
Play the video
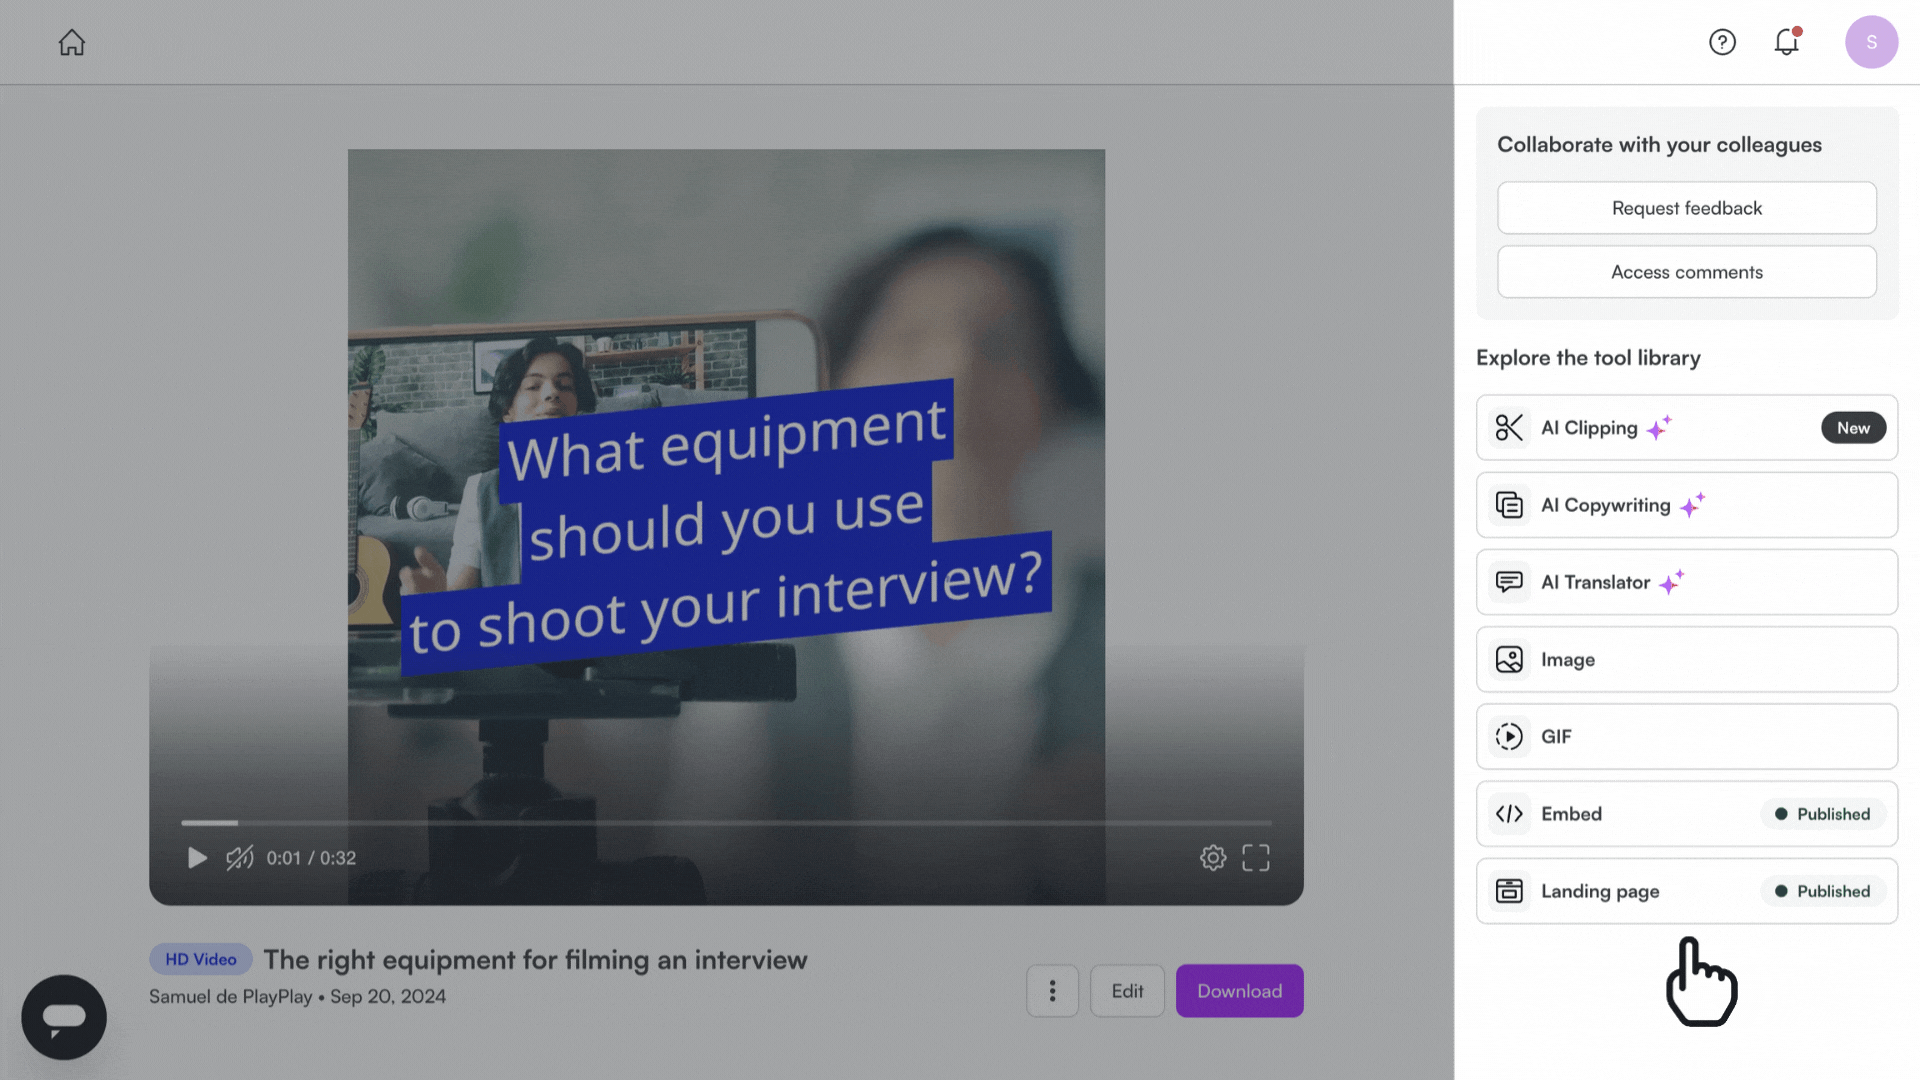[x=197, y=858]
